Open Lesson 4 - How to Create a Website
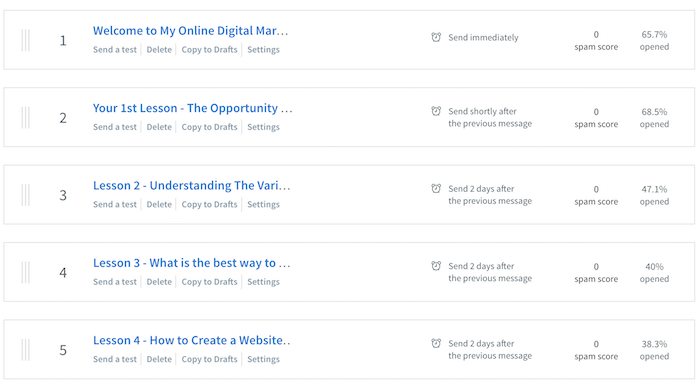This screenshot has height=387, width=700. (x=192, y=341)
